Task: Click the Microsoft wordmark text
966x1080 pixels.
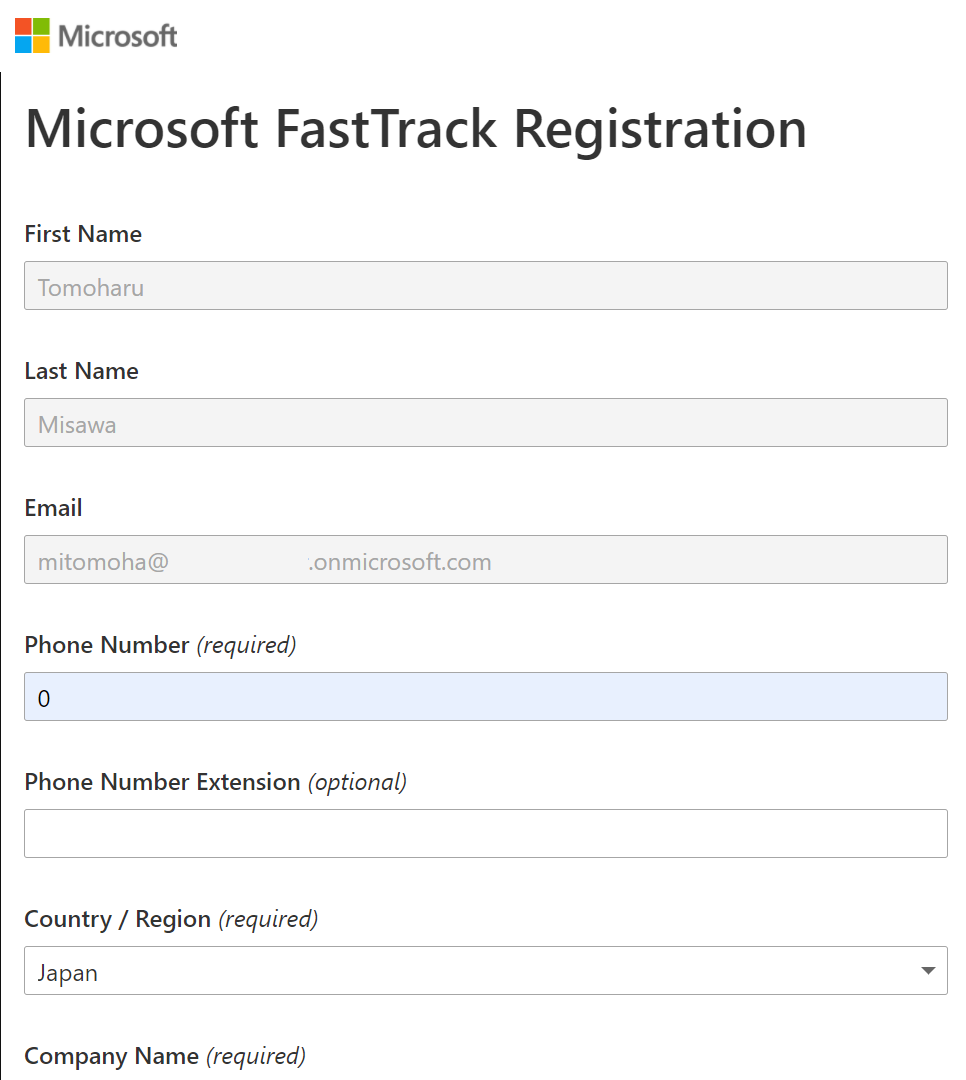Action: 118,36
